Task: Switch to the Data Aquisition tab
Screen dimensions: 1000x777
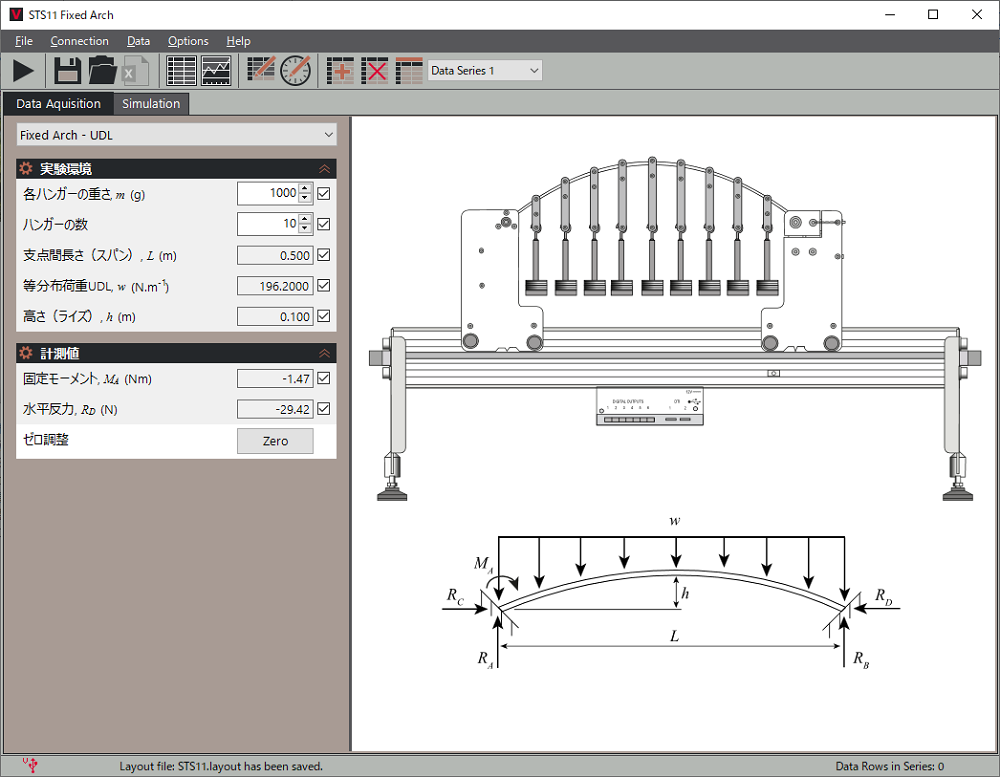Action: [59, 103]
